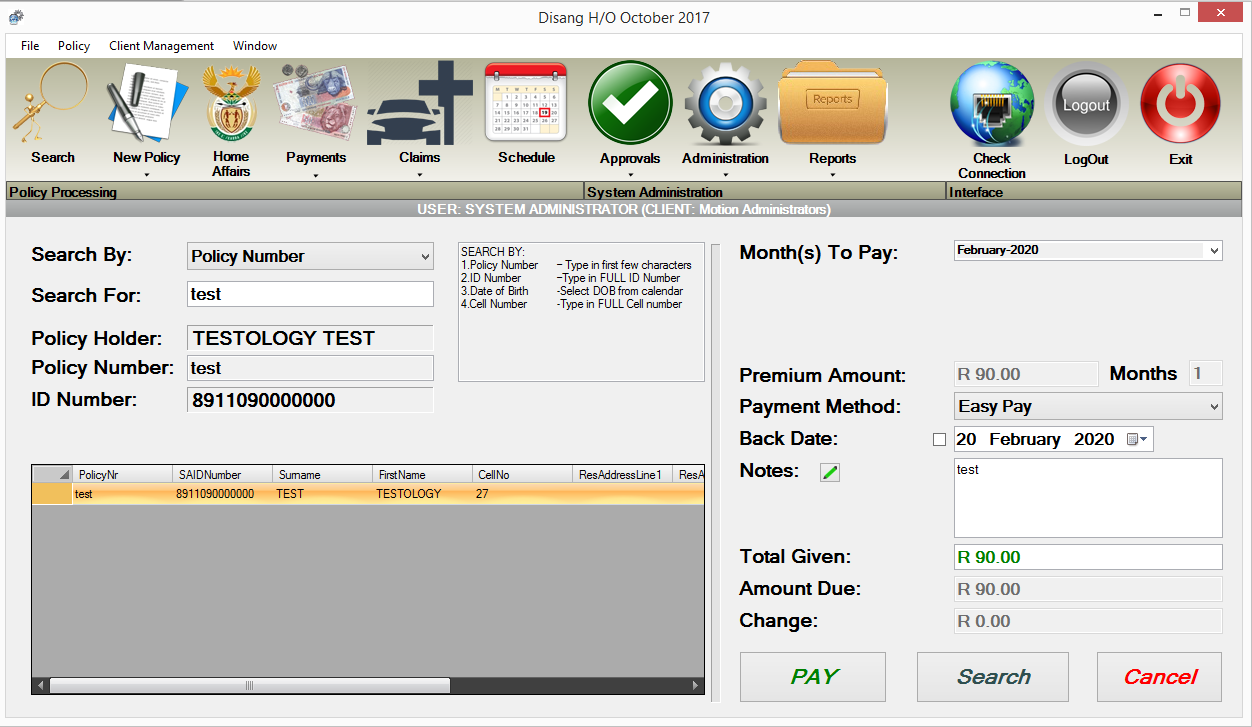Click the Home Affairs coat of arms icon

[x=231, y=105]
